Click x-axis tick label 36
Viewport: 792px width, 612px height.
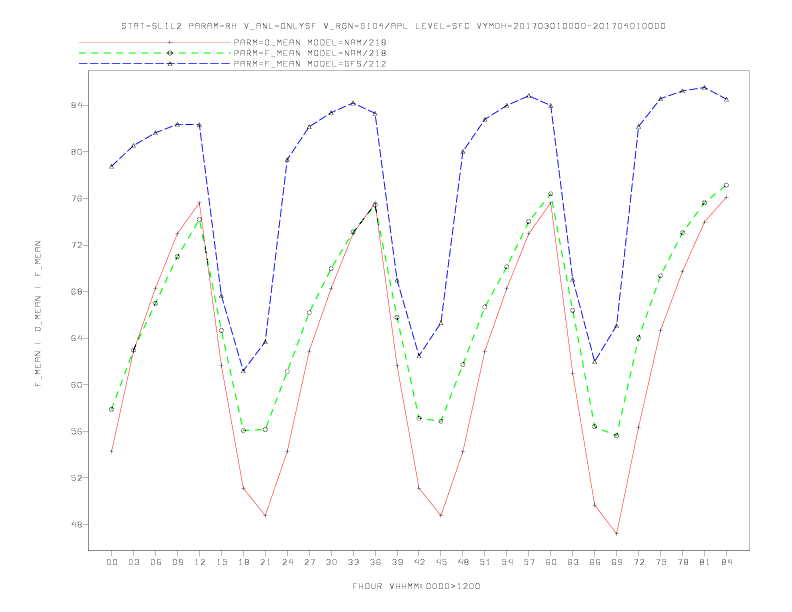click(375, 562)
